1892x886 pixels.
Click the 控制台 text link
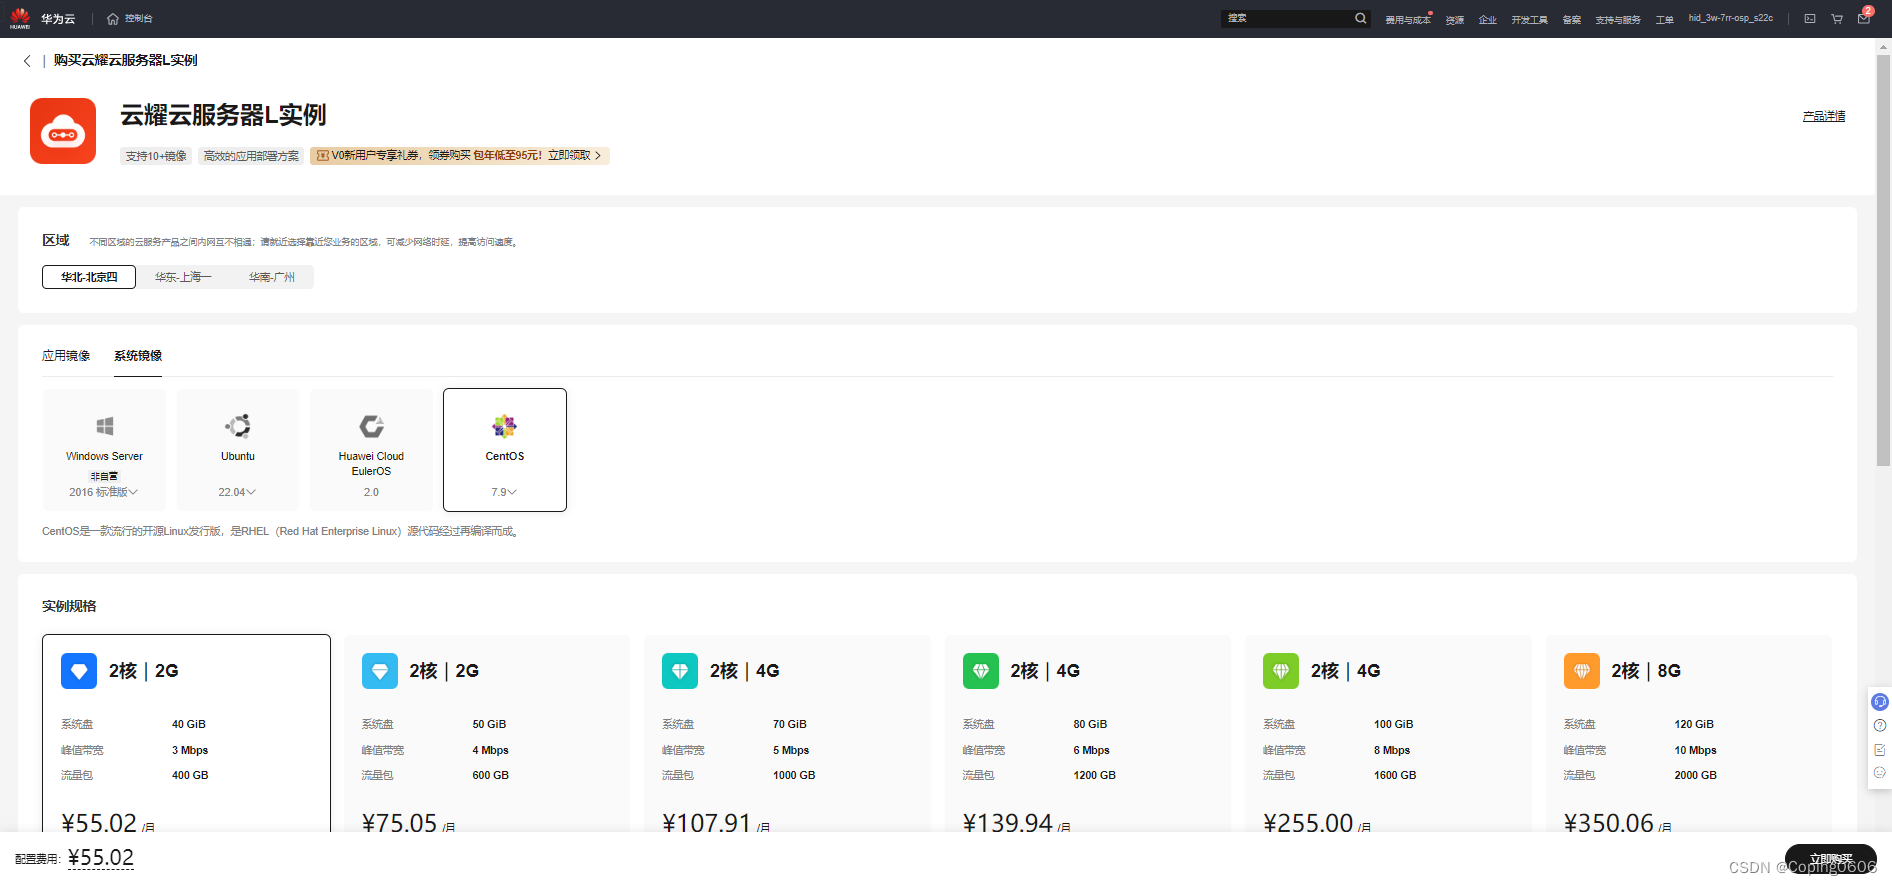pyautogui.click(x=139, y=19)
